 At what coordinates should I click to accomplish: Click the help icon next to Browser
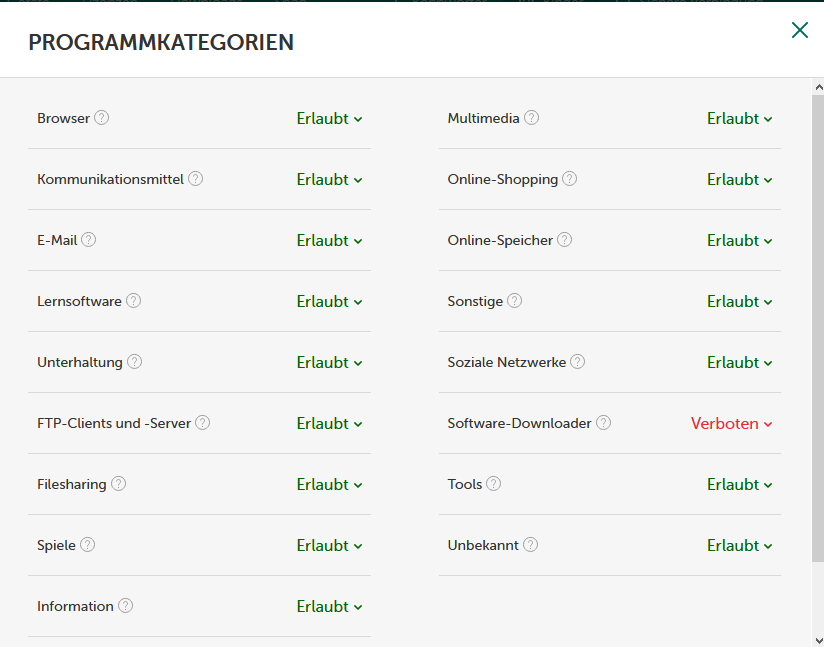pos(101,118)
